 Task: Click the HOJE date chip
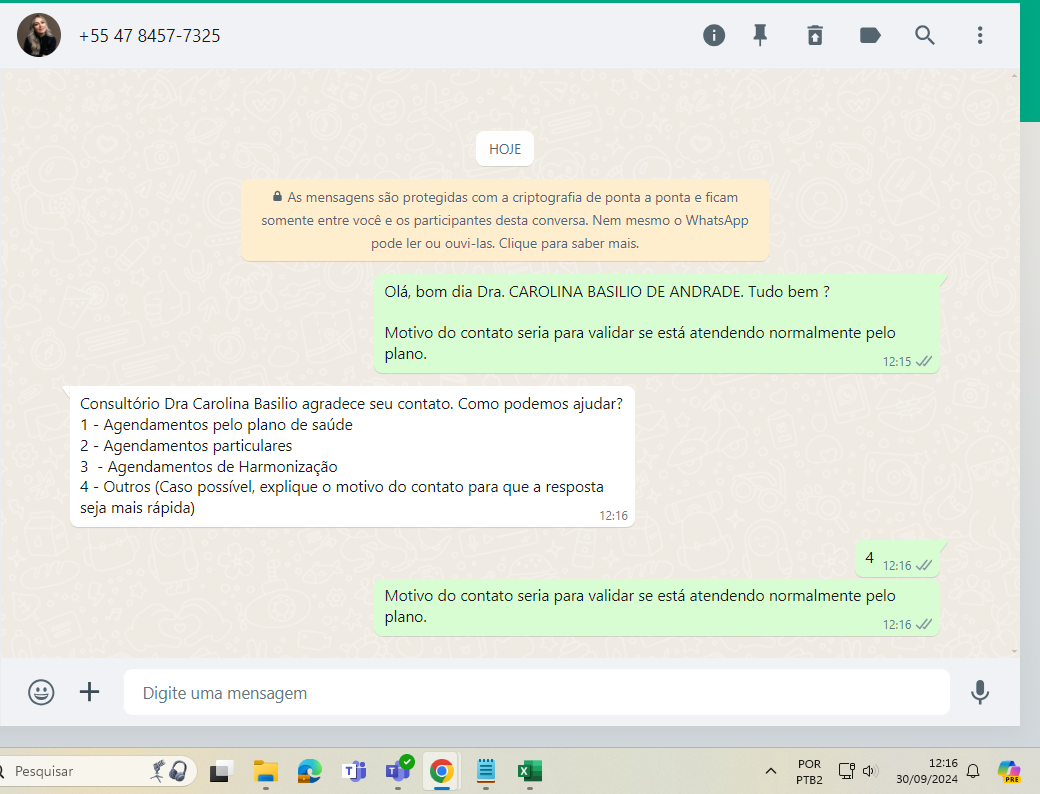coord(505,149)
